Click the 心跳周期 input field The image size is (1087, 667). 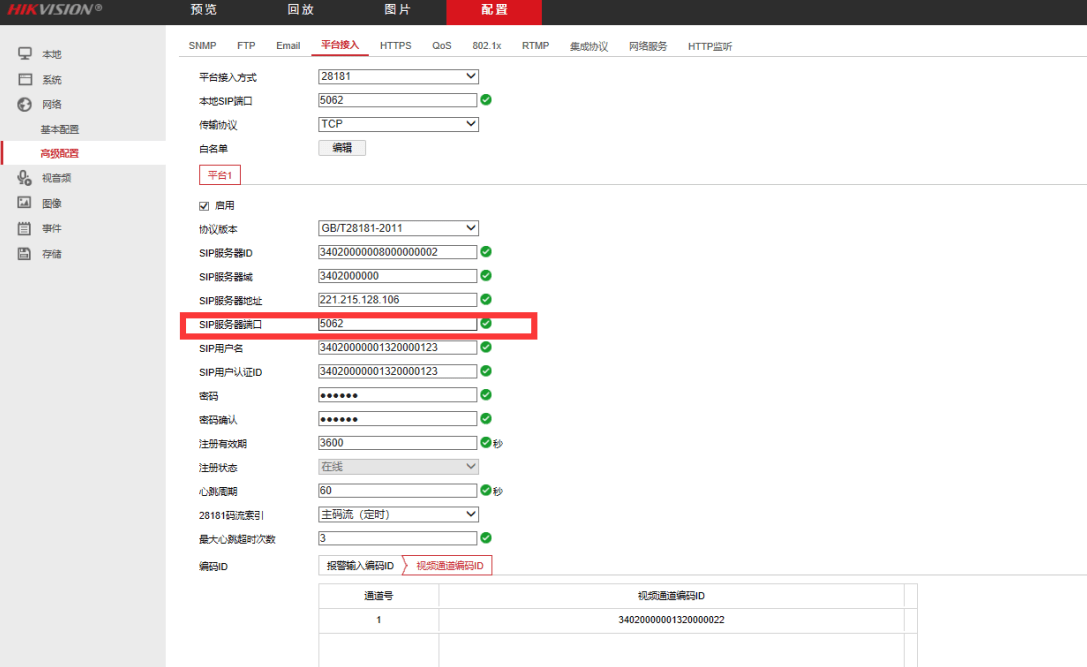[397, 491]
